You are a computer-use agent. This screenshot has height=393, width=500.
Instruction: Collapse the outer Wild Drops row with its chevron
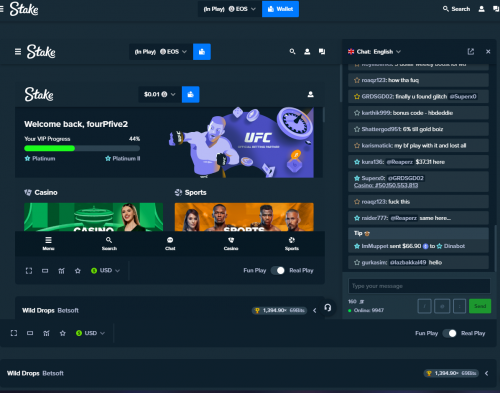(x=487, y=373)
